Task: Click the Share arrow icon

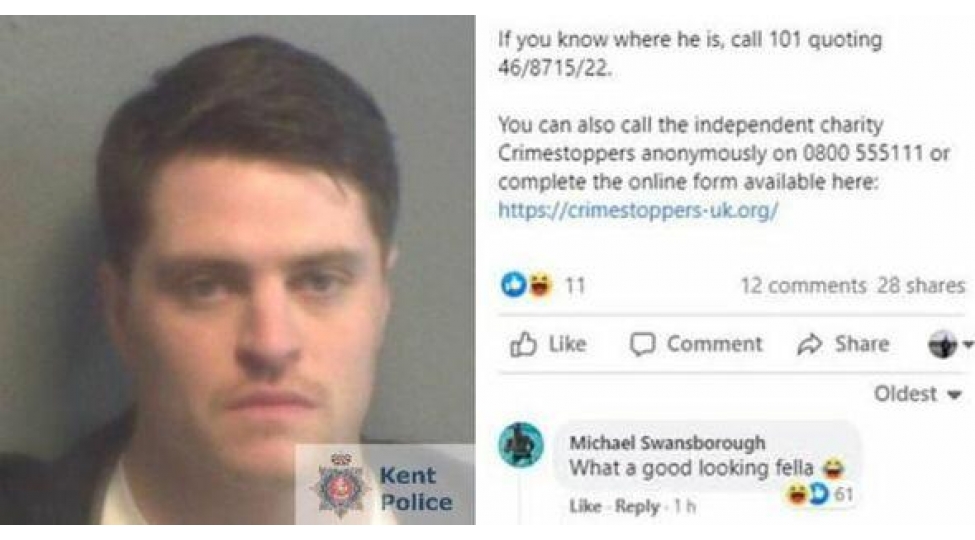Action: pyautogui.click(x=810, y=344)
